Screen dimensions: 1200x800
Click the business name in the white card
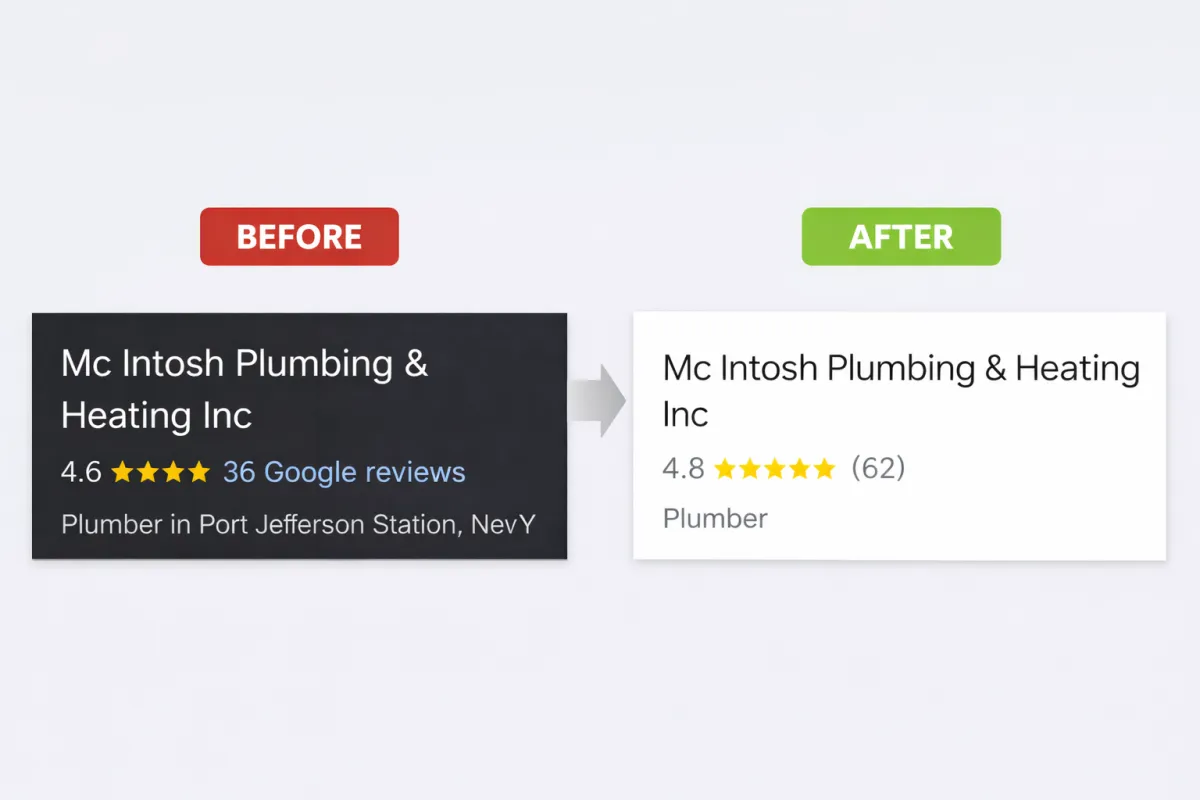coord(900,390)
